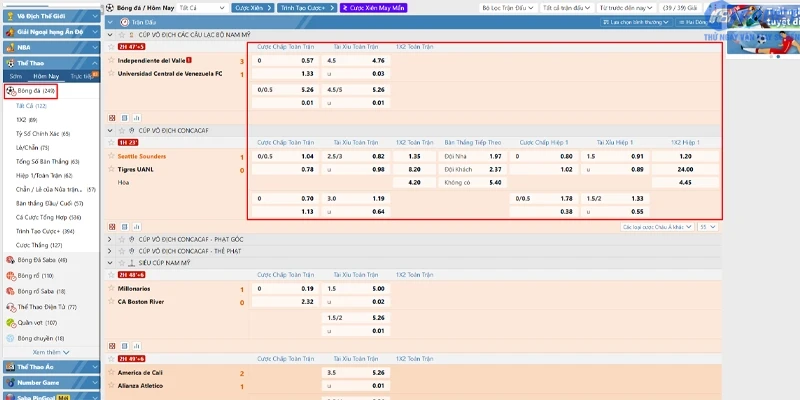Click the trophy icon for Vô Địch Thế Giới
Screen dimensions: 800x400
pyautogui.click(x=10, y=16)
